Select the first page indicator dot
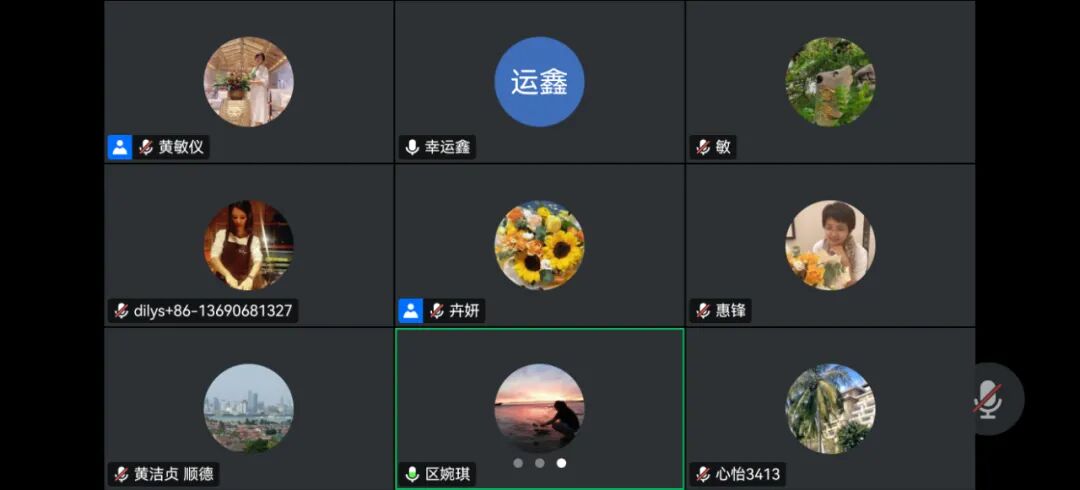Image resolution: width=1080 pixels, height=490 pixels. (518, 463)
